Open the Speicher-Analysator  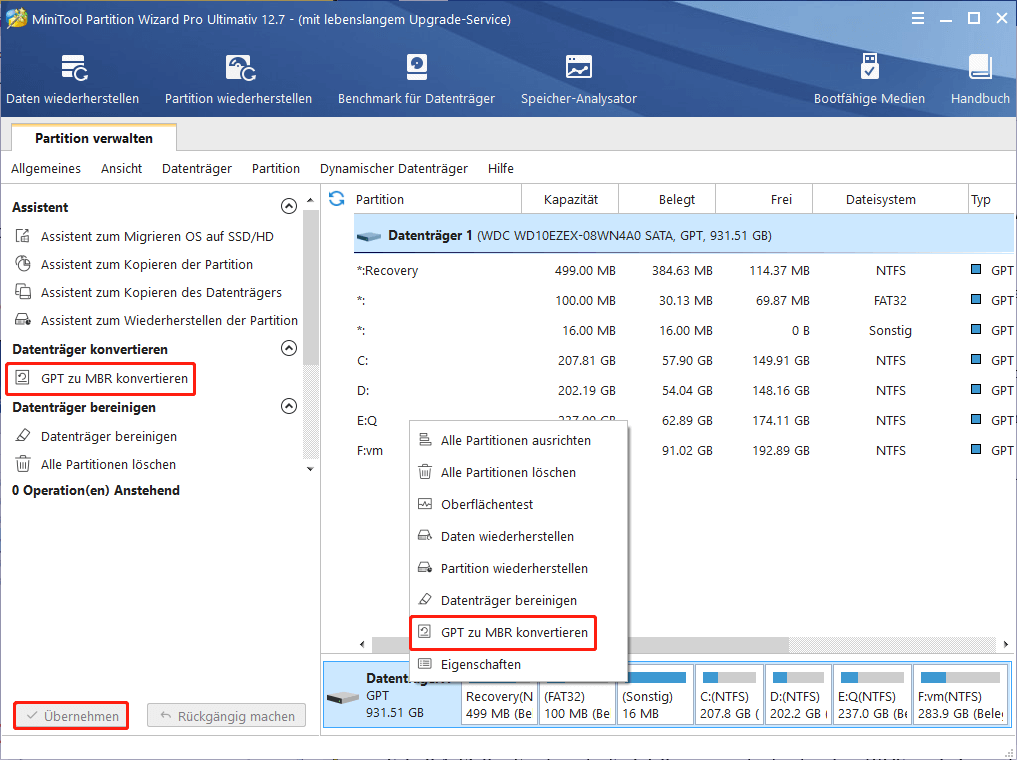click(x=578, y=78)
